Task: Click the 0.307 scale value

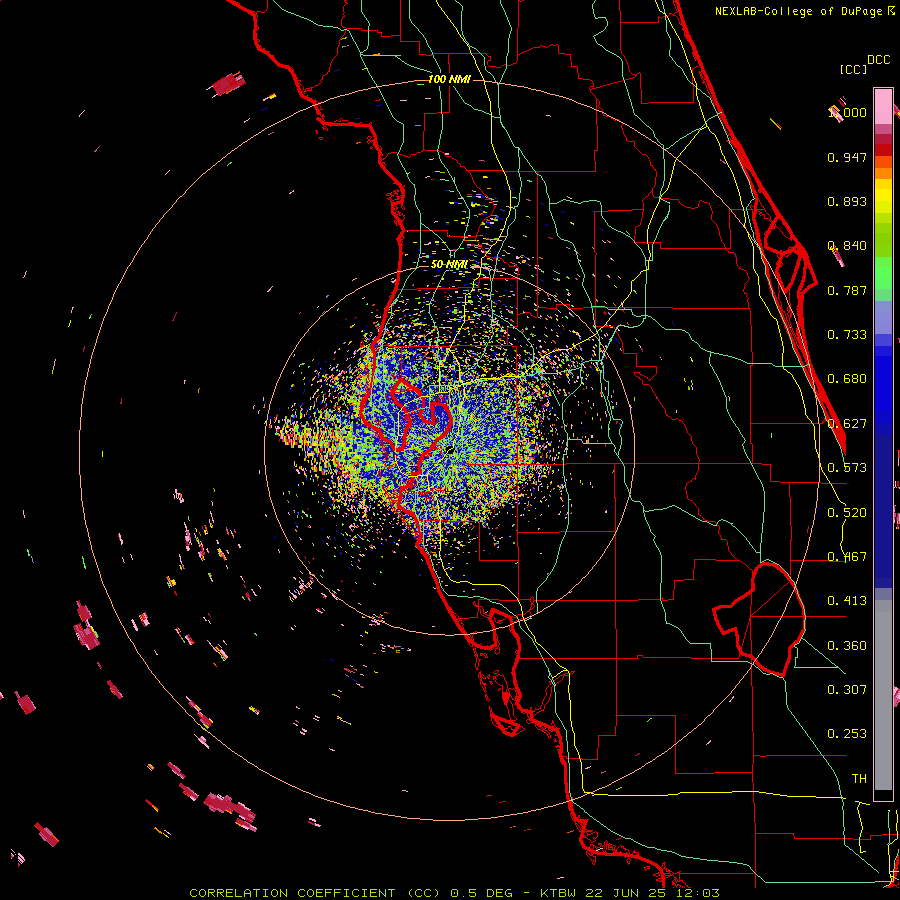Action: pos(847,690)
